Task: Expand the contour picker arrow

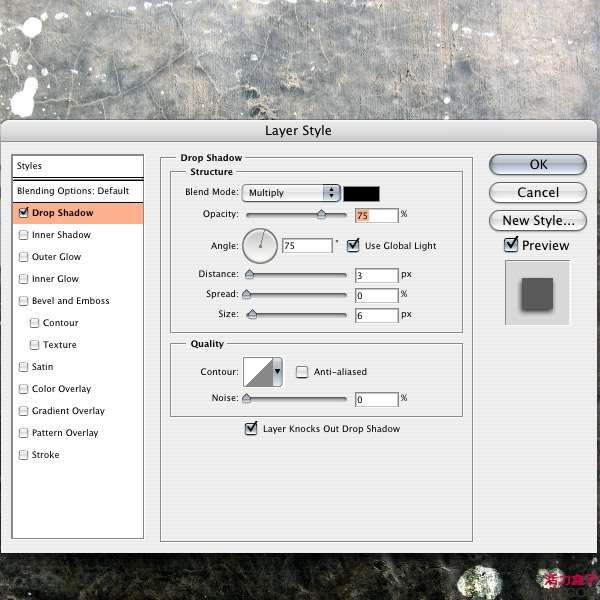Action: [277, 372]
